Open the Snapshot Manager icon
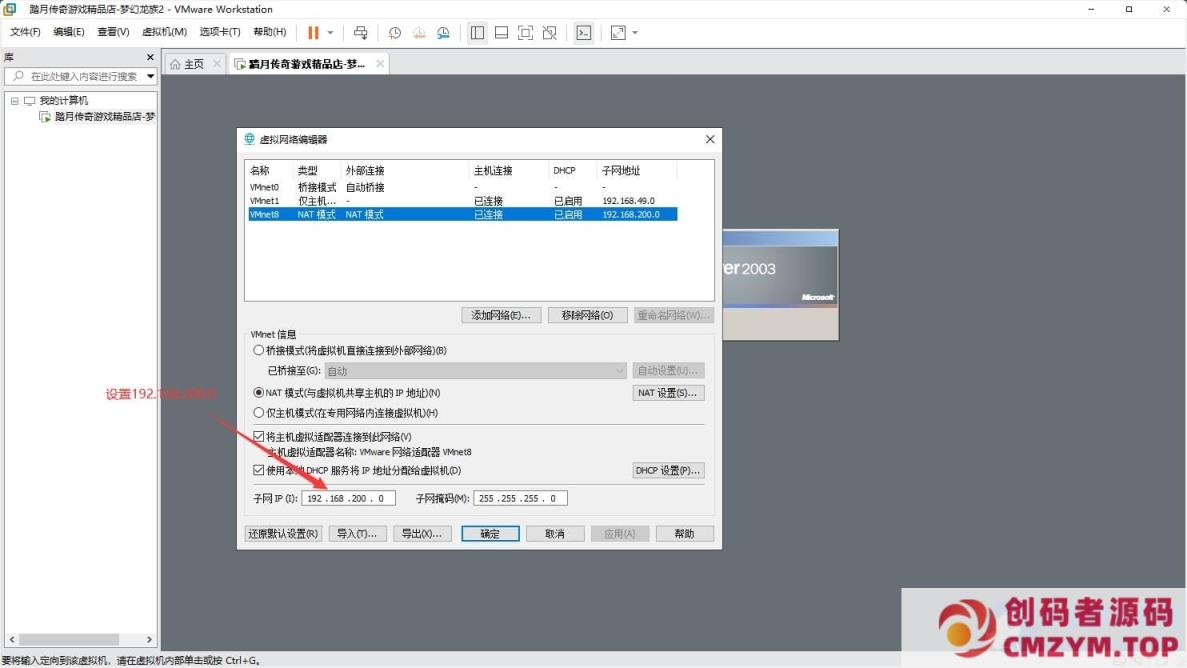Viewport: 1187px width, 668px height. click(x=443, y=32)
